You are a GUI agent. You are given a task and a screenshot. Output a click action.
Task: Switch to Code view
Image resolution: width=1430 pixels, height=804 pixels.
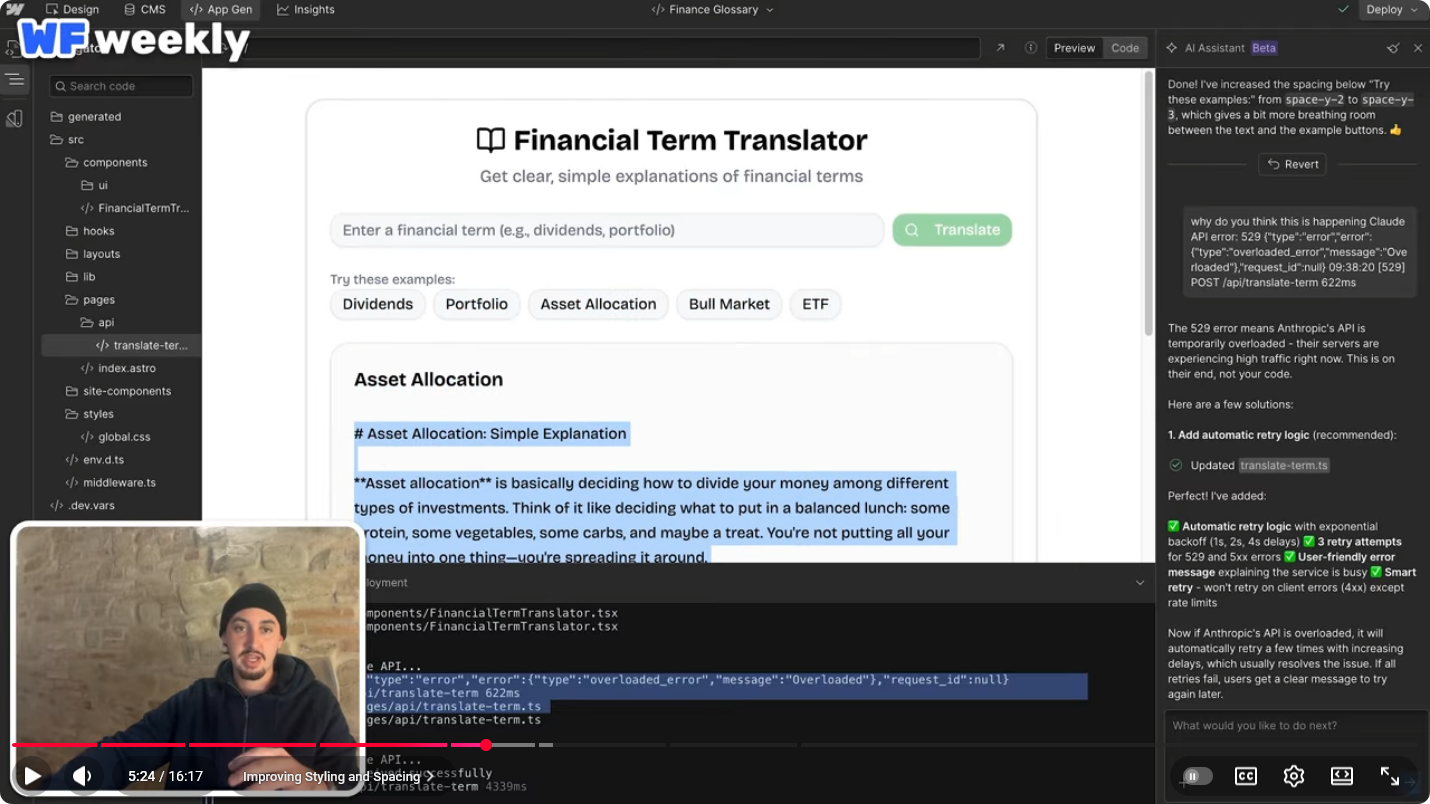coord(1125,48)
